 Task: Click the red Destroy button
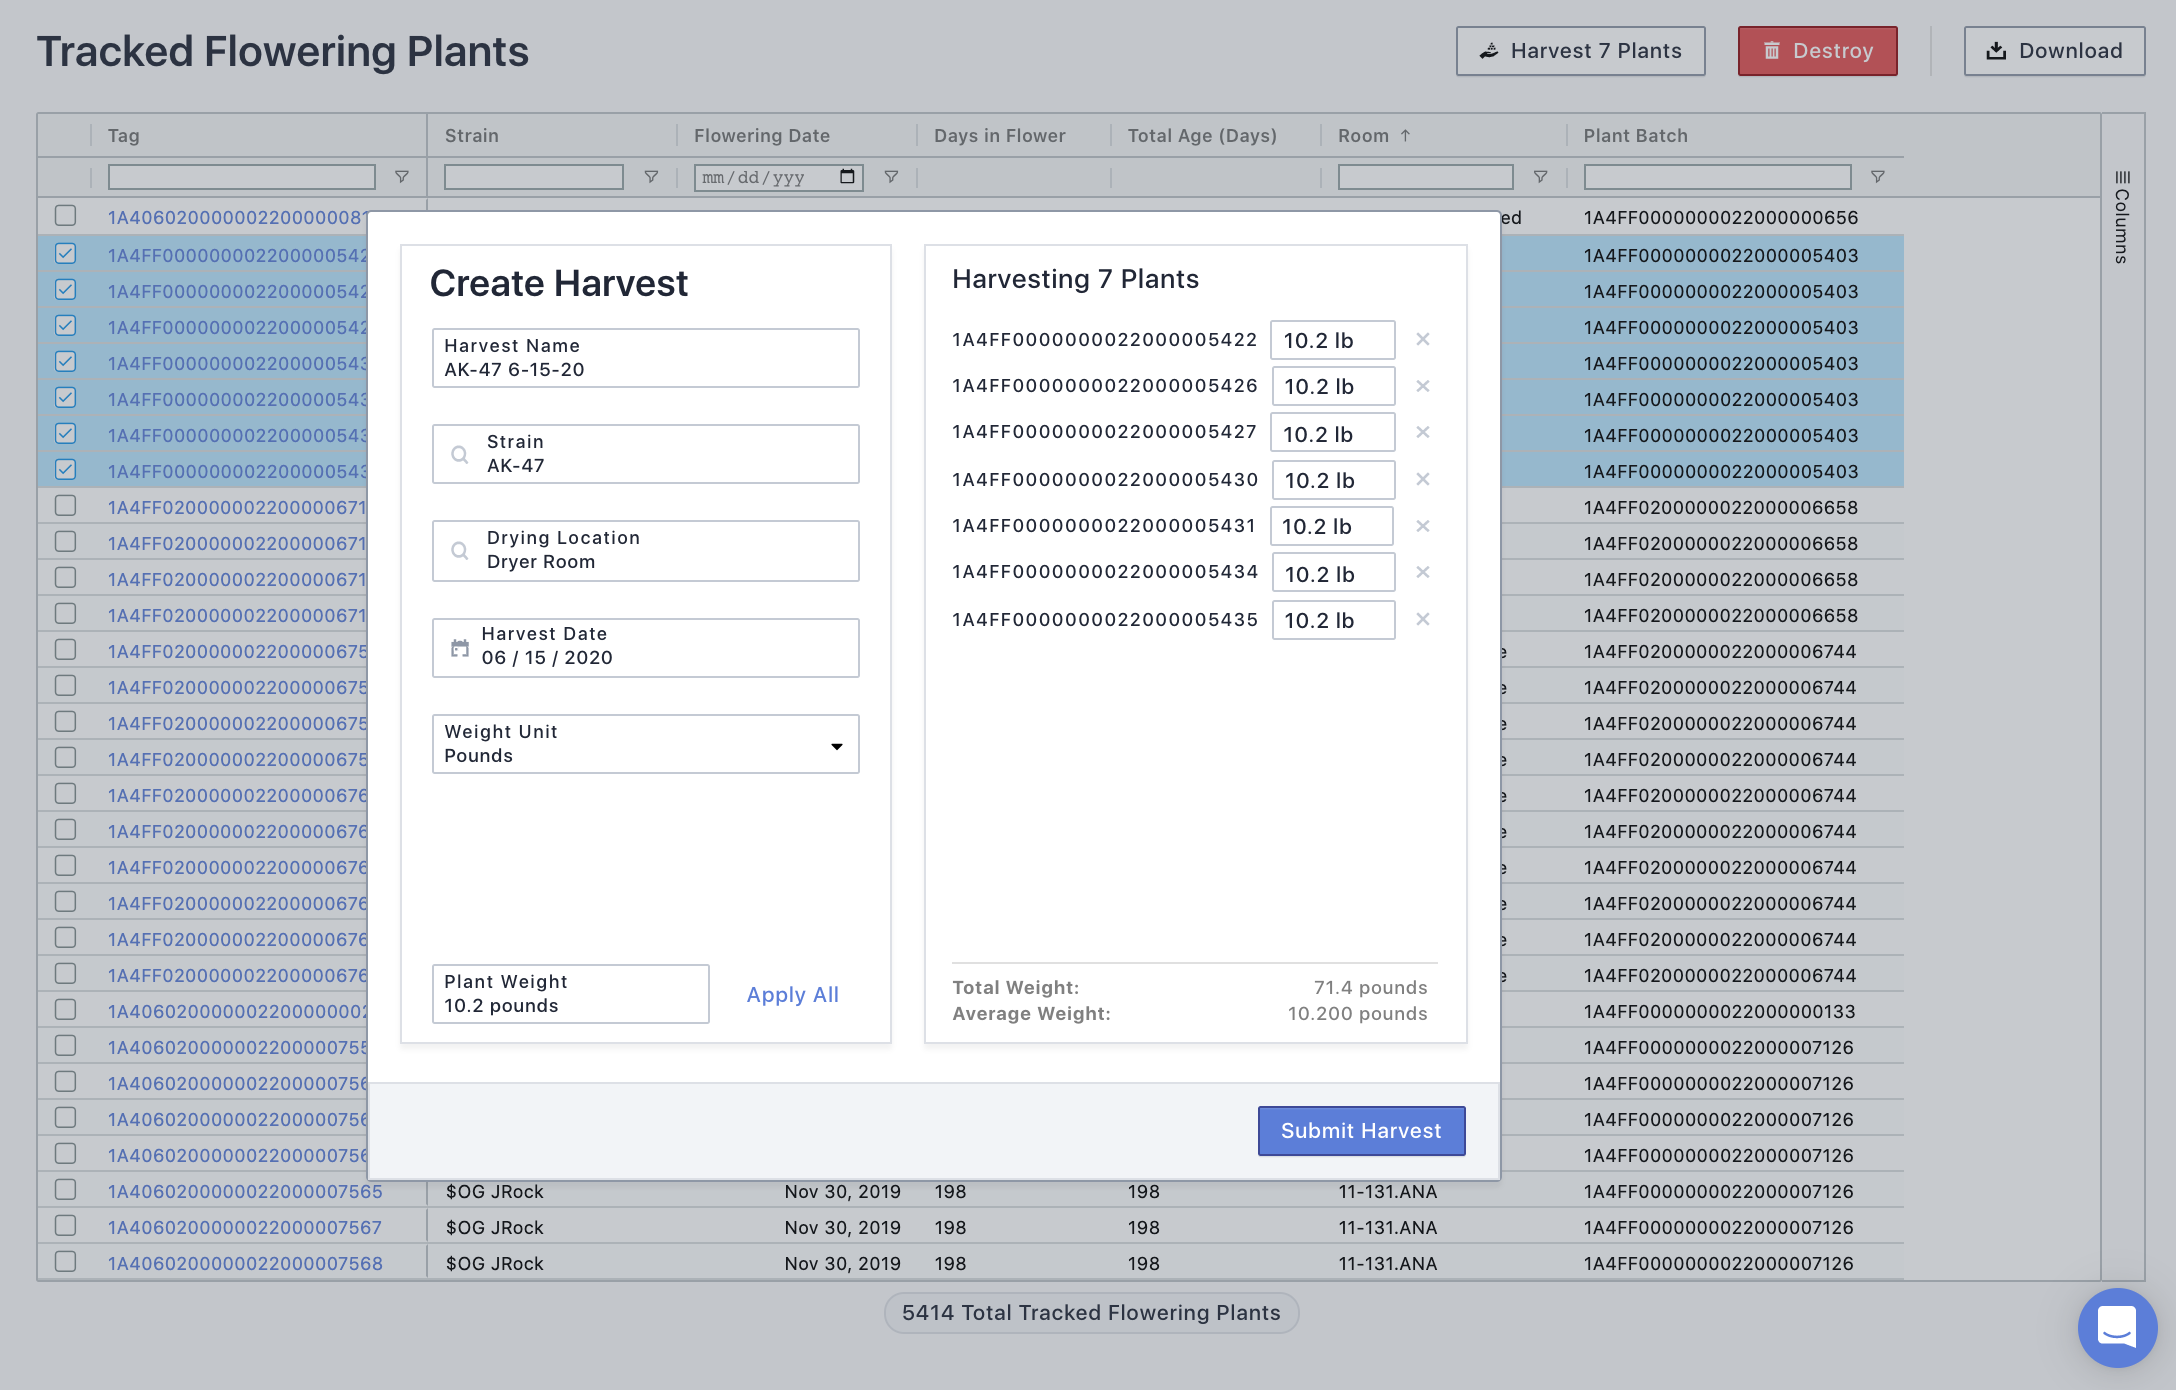[1817, 51]
